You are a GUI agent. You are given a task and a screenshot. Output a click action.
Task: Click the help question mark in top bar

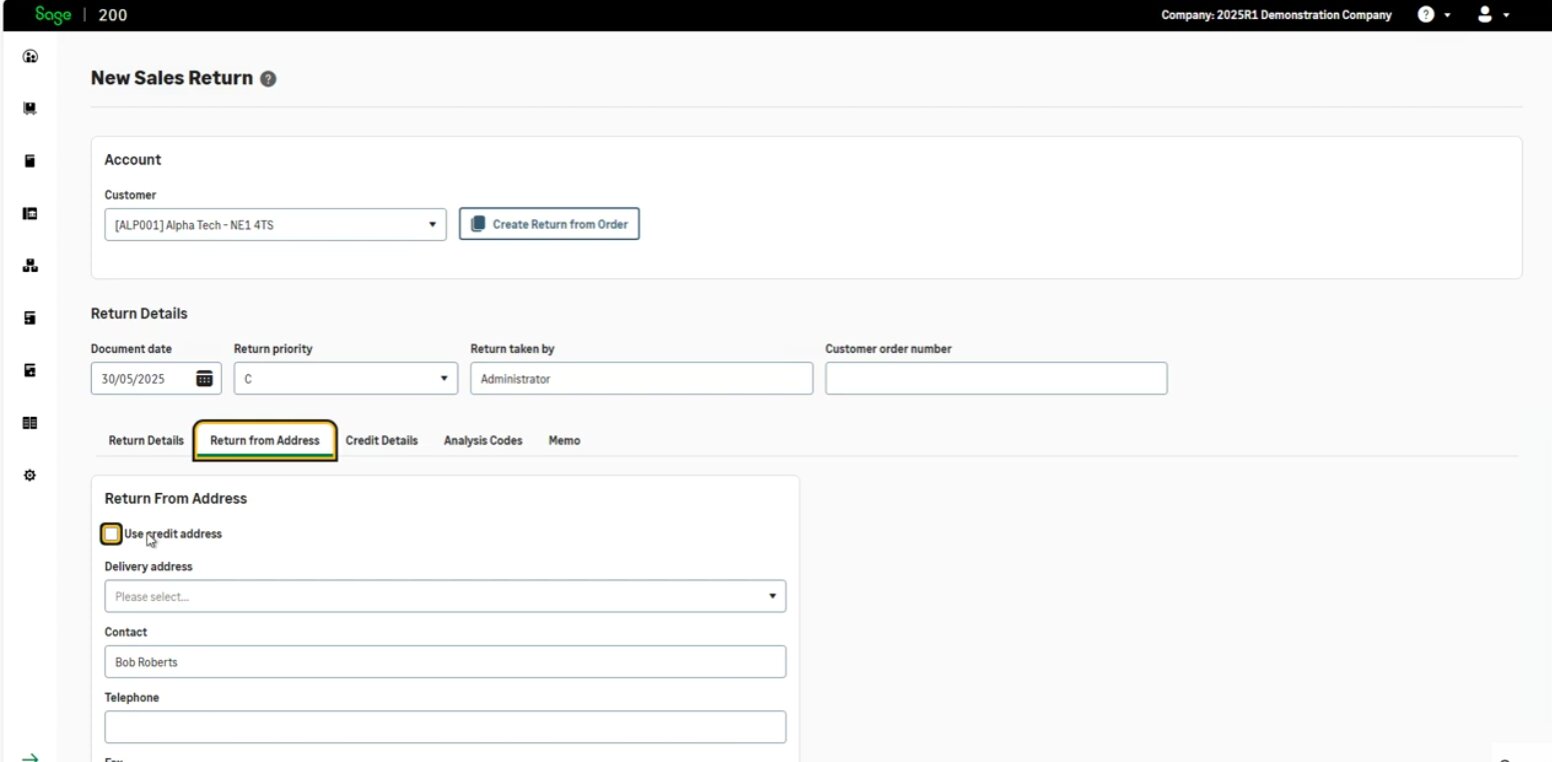tap(1426, 15)
